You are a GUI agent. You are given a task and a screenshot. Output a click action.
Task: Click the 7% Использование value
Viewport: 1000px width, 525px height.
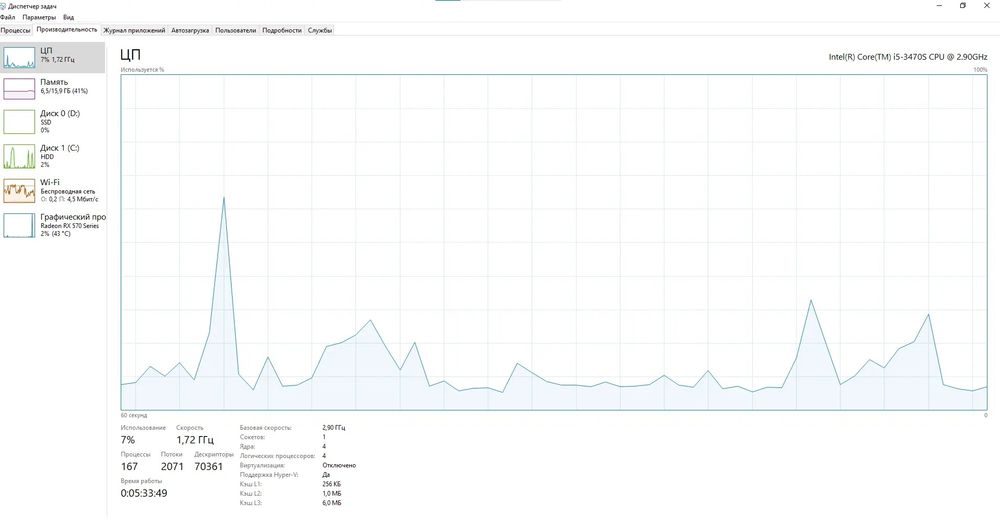point(128,440)
